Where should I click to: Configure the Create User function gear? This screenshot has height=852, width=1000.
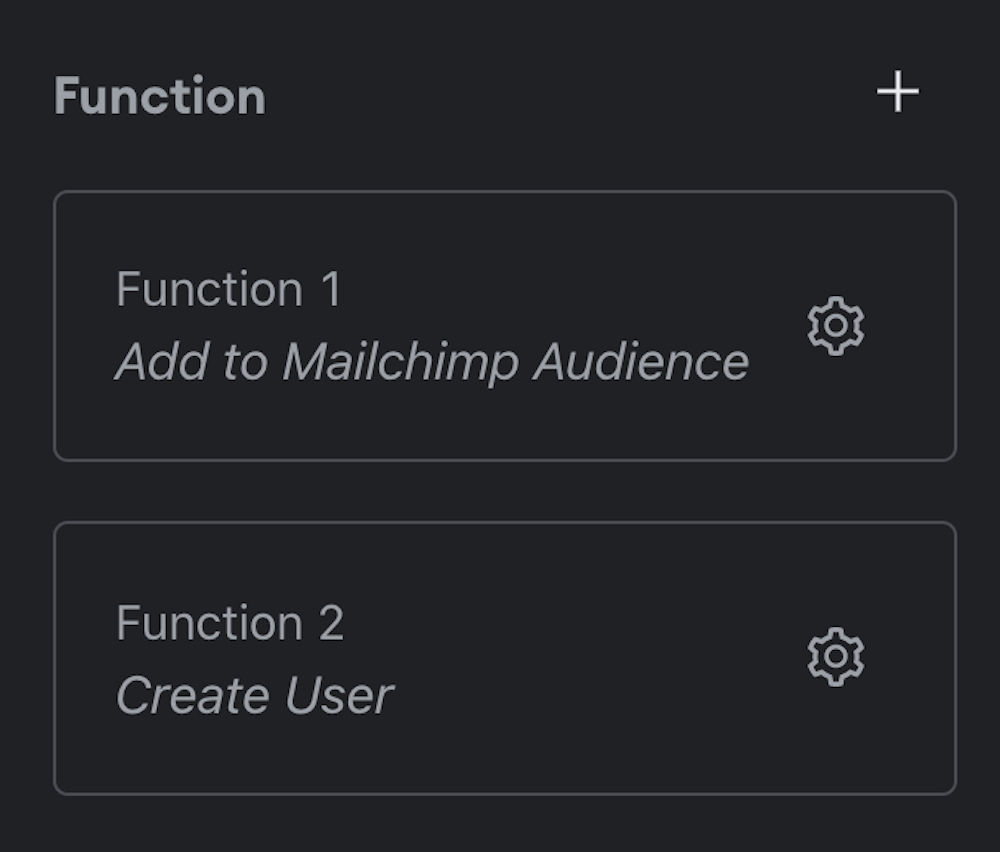pyautogui.click(x=836, y=656)
